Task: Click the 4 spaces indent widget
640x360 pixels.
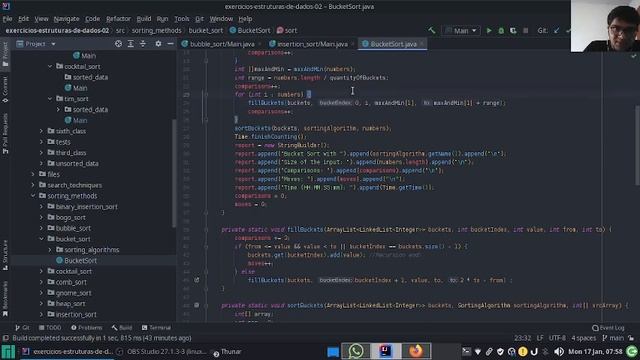Action: click(584, 338)
